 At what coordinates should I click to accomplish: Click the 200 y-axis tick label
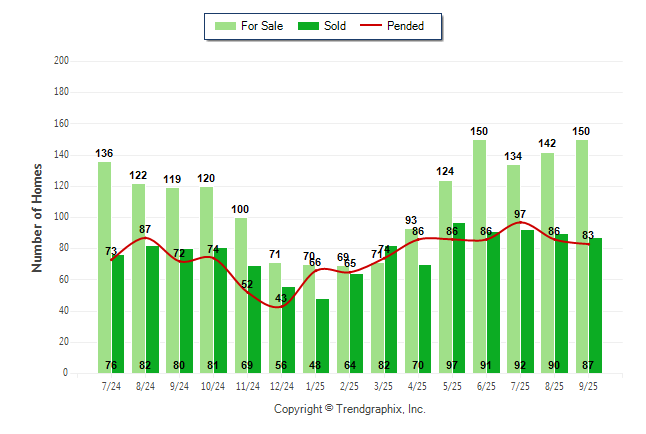pos(61,61)
